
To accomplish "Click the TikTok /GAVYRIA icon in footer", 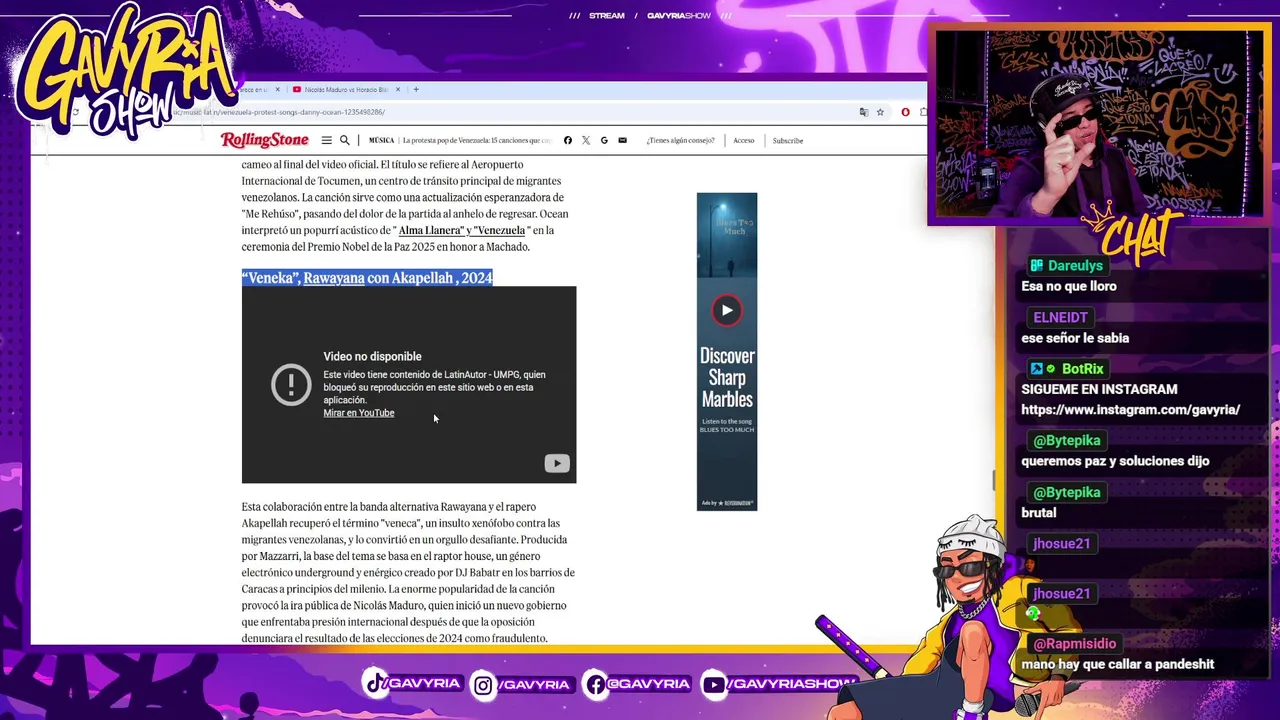I will pos(376,684).
